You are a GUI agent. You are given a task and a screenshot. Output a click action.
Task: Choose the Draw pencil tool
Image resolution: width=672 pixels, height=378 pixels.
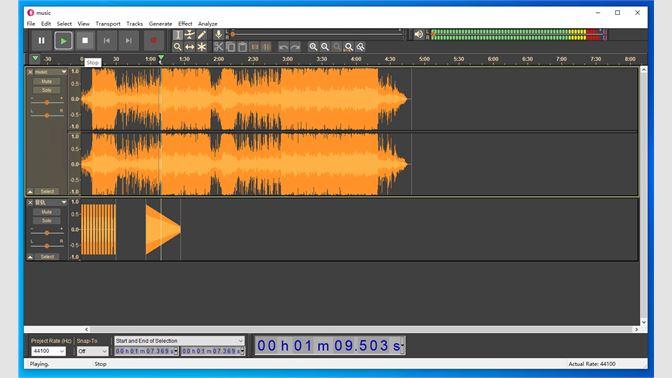201,35
